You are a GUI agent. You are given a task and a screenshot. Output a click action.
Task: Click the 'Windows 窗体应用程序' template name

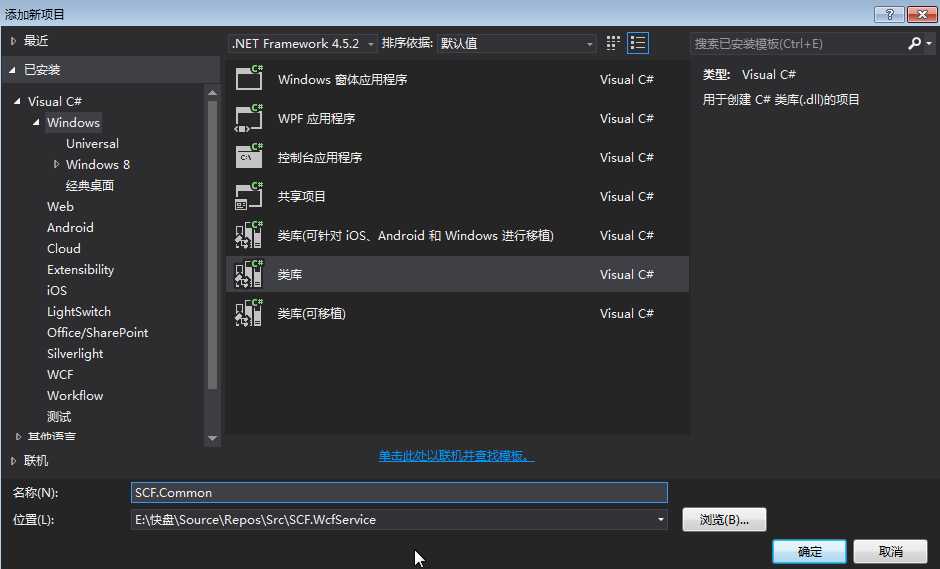coord(342,79)
